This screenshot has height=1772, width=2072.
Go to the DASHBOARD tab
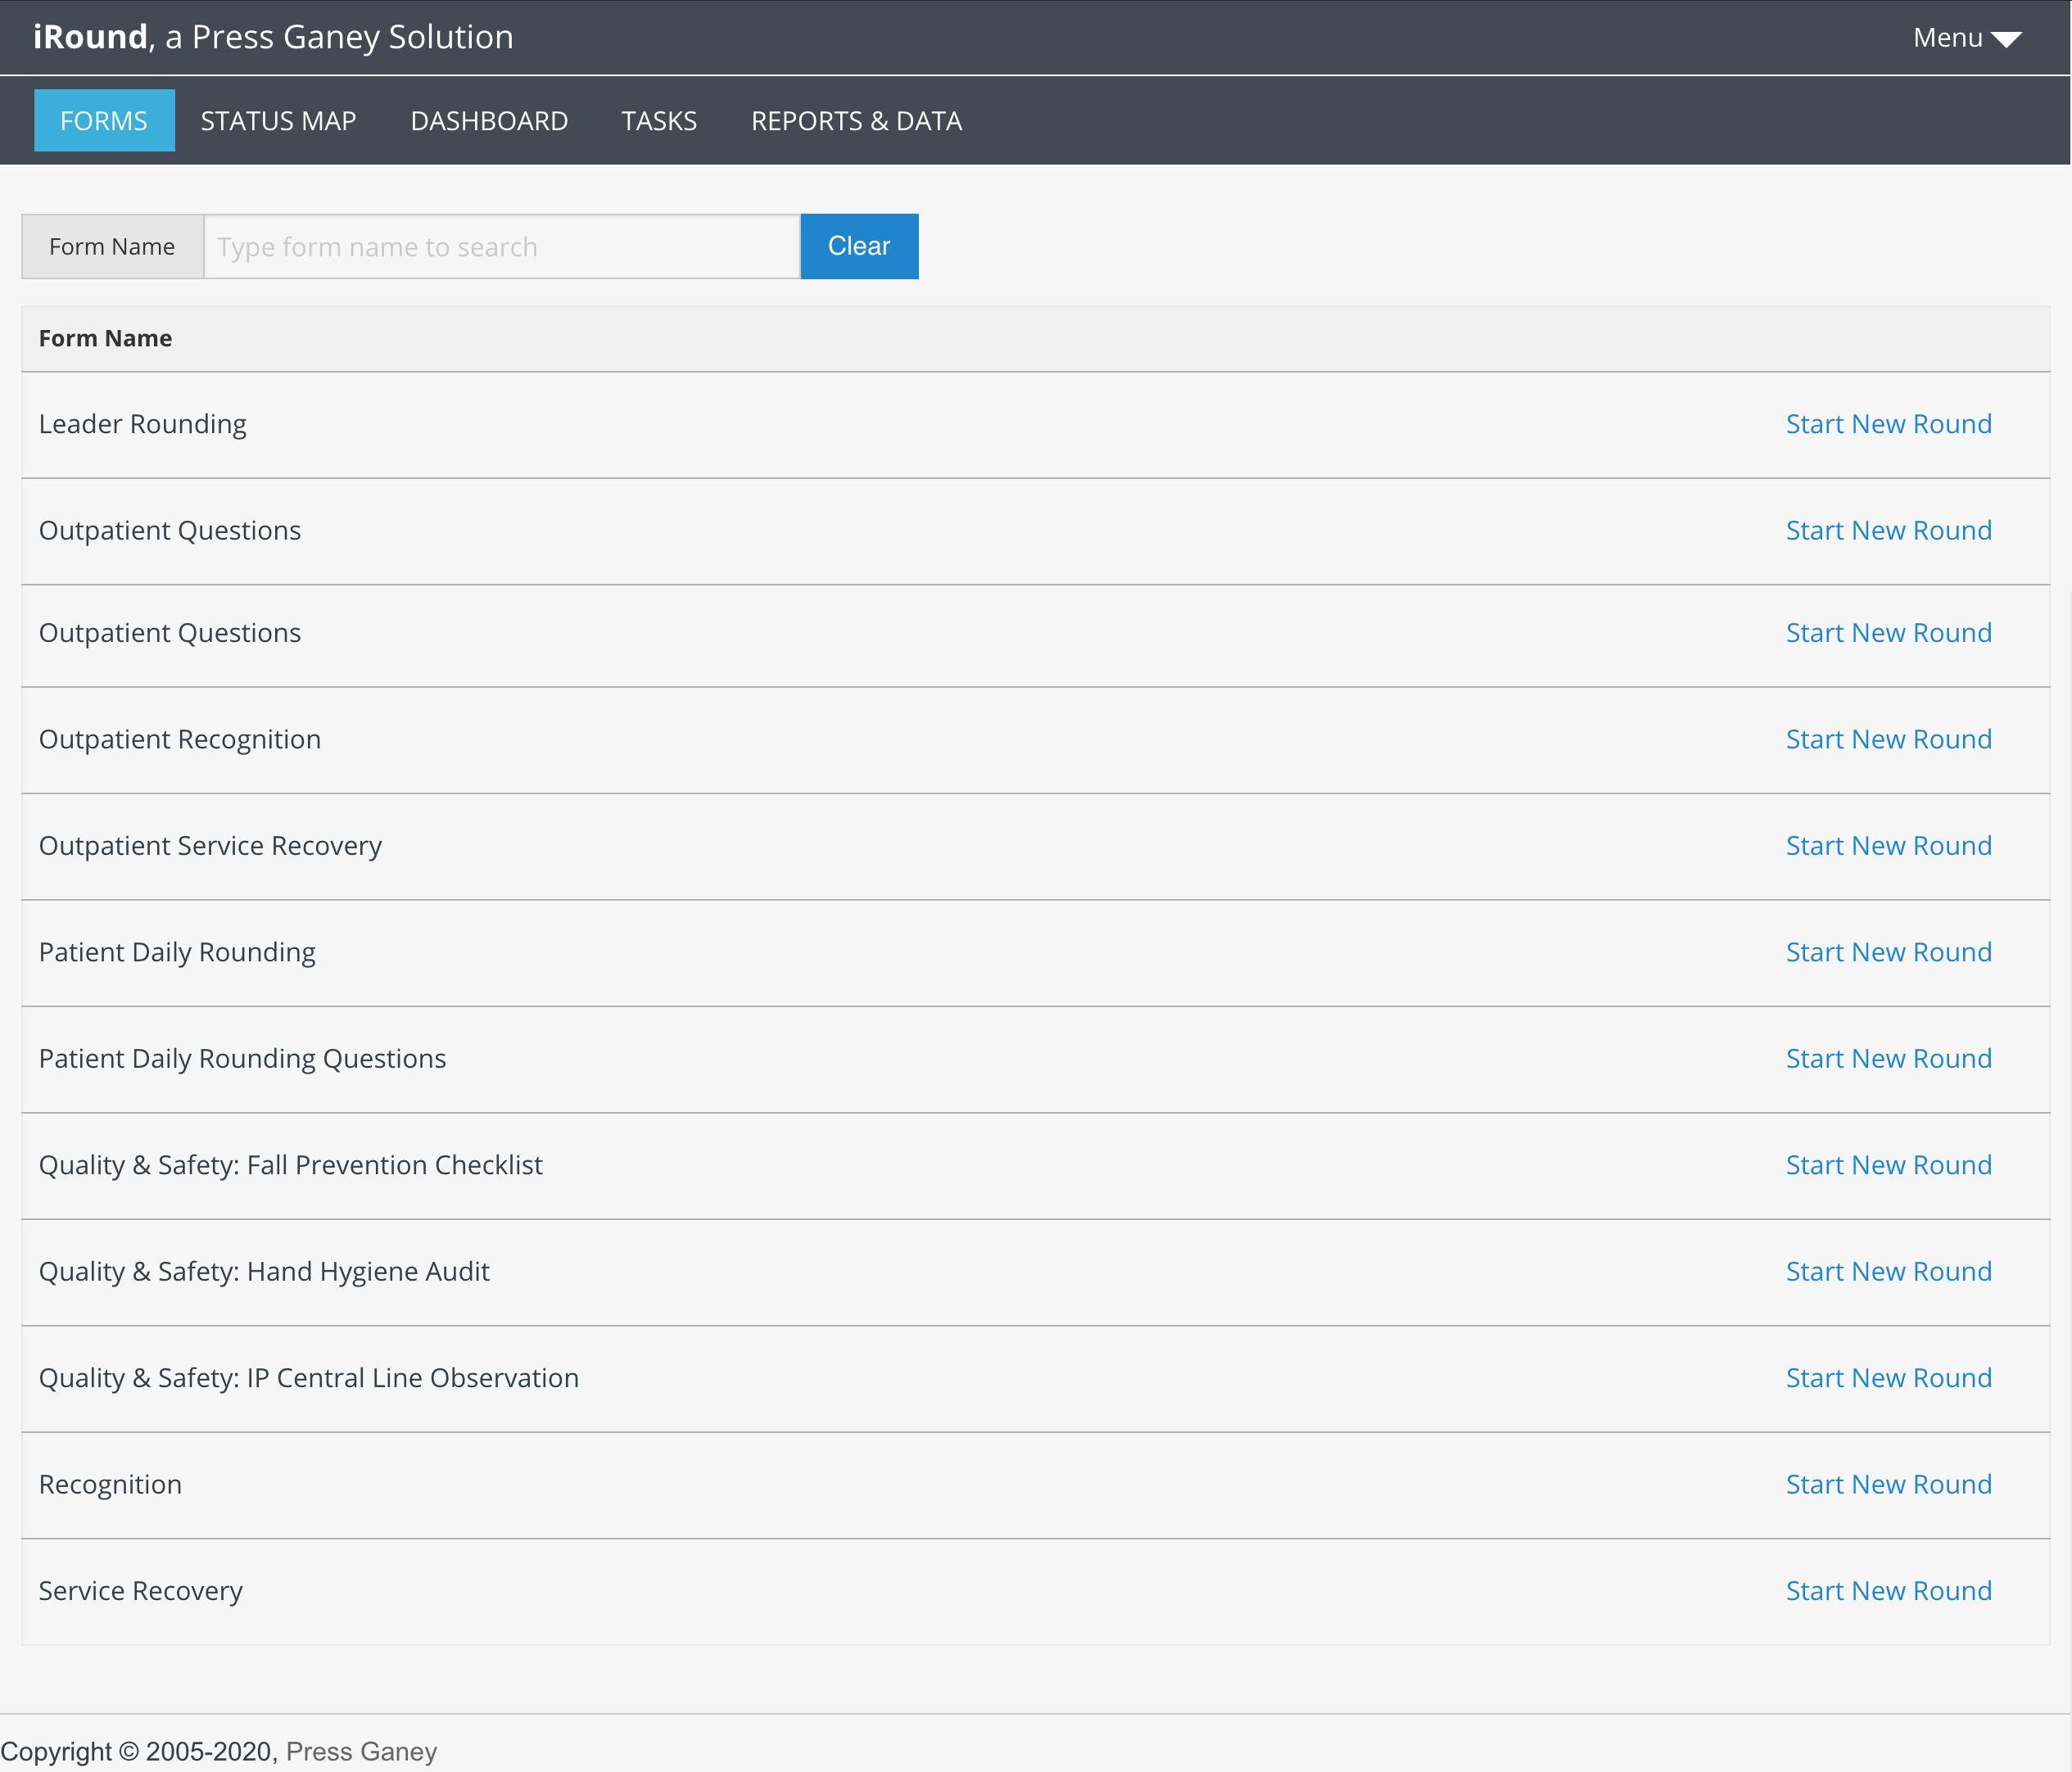tap(489, 121)
